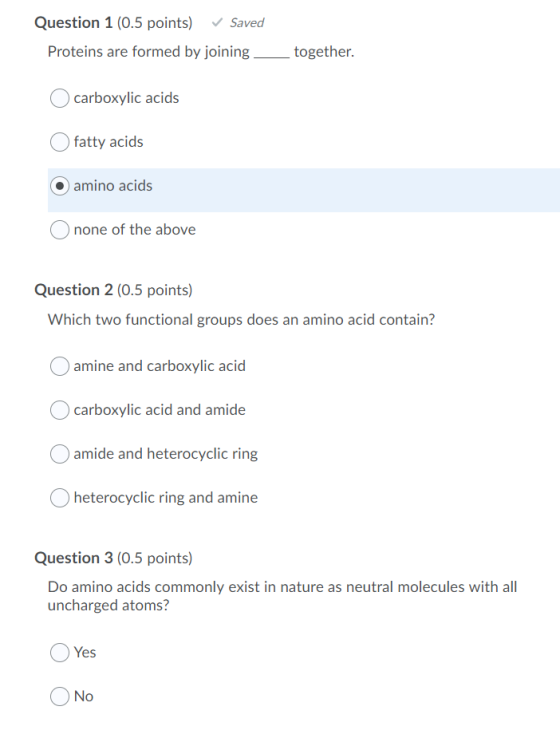Click the Saved checkmark icon
560x734 pixels.
point(217,22)
